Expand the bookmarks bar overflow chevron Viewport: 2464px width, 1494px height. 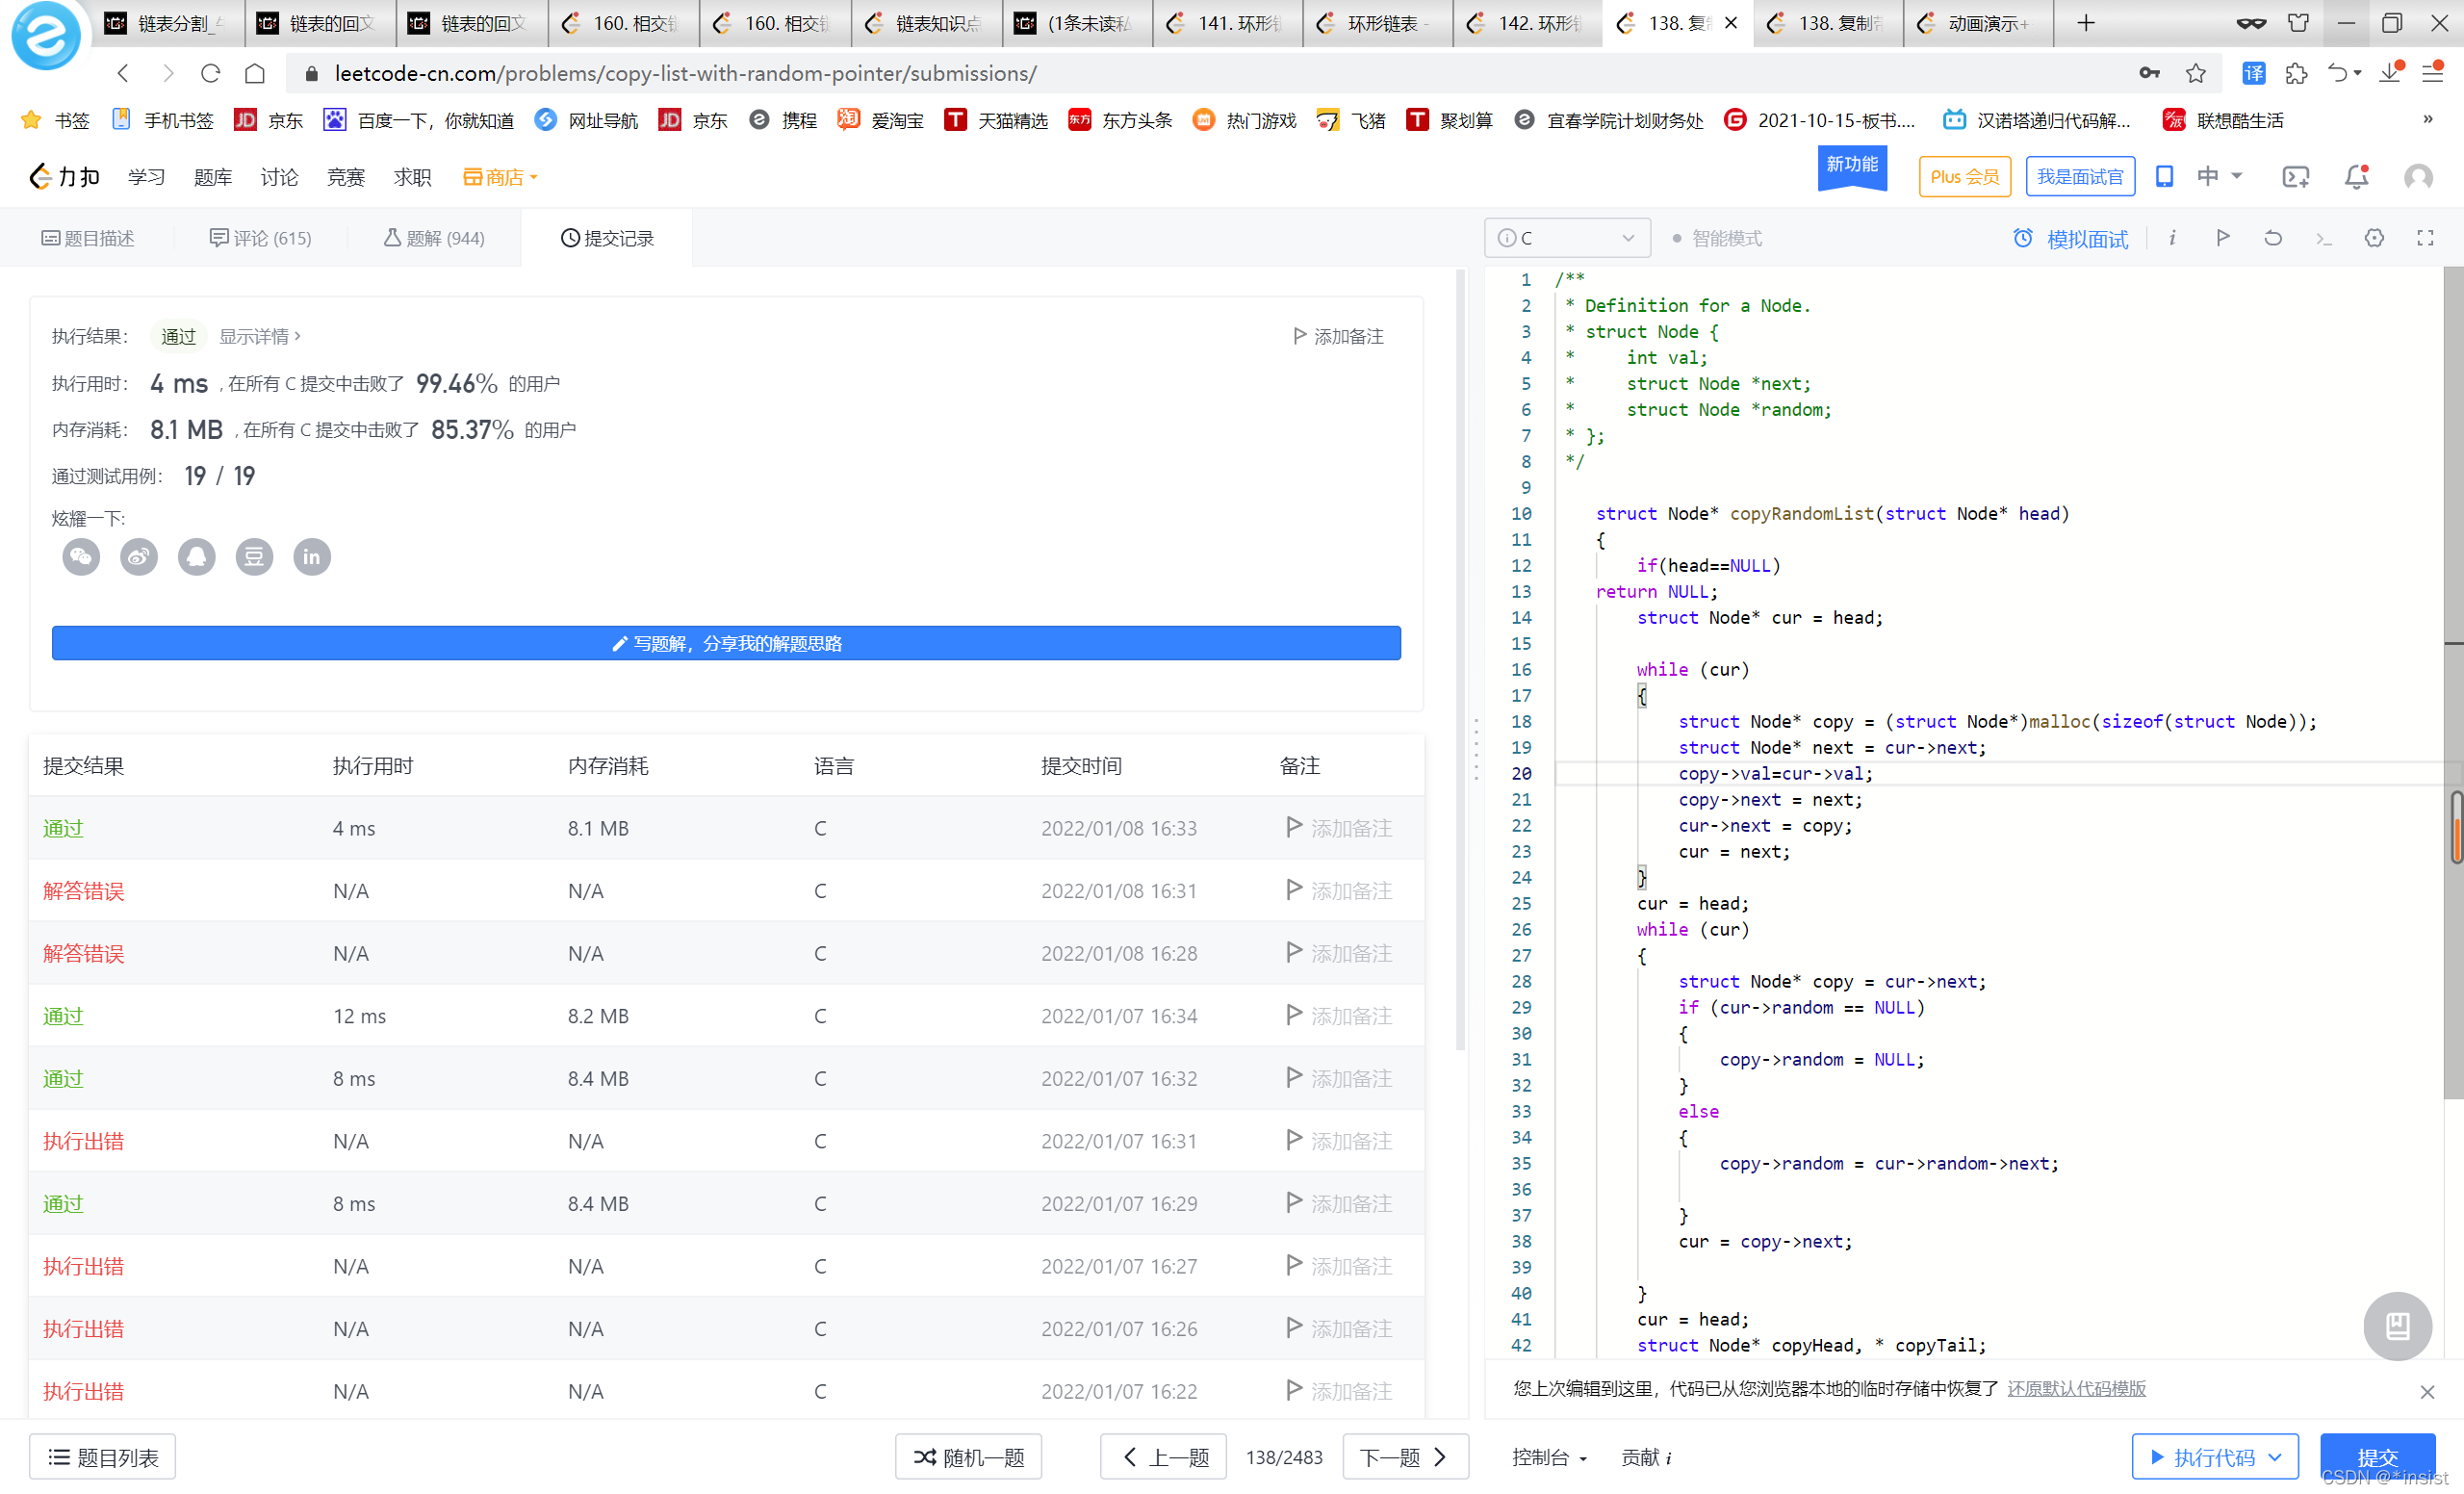point(2428,119)
